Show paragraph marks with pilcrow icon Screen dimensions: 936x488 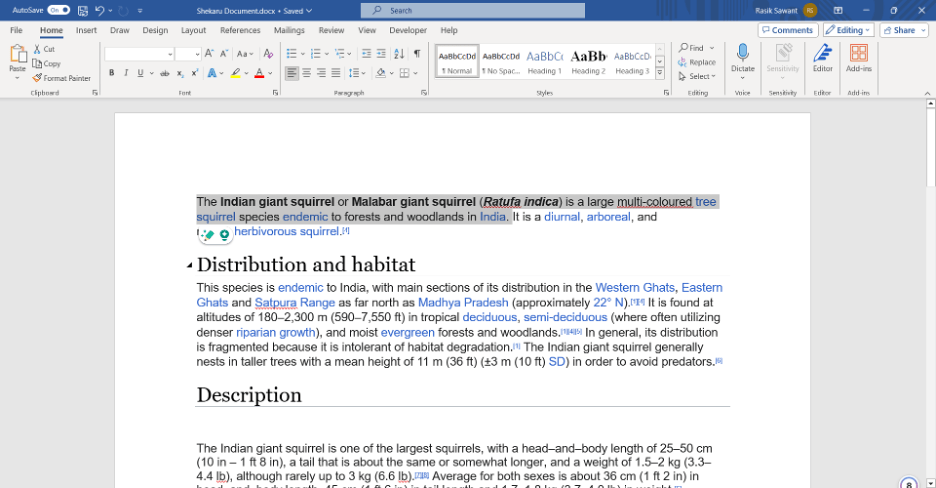coord(417,53)
